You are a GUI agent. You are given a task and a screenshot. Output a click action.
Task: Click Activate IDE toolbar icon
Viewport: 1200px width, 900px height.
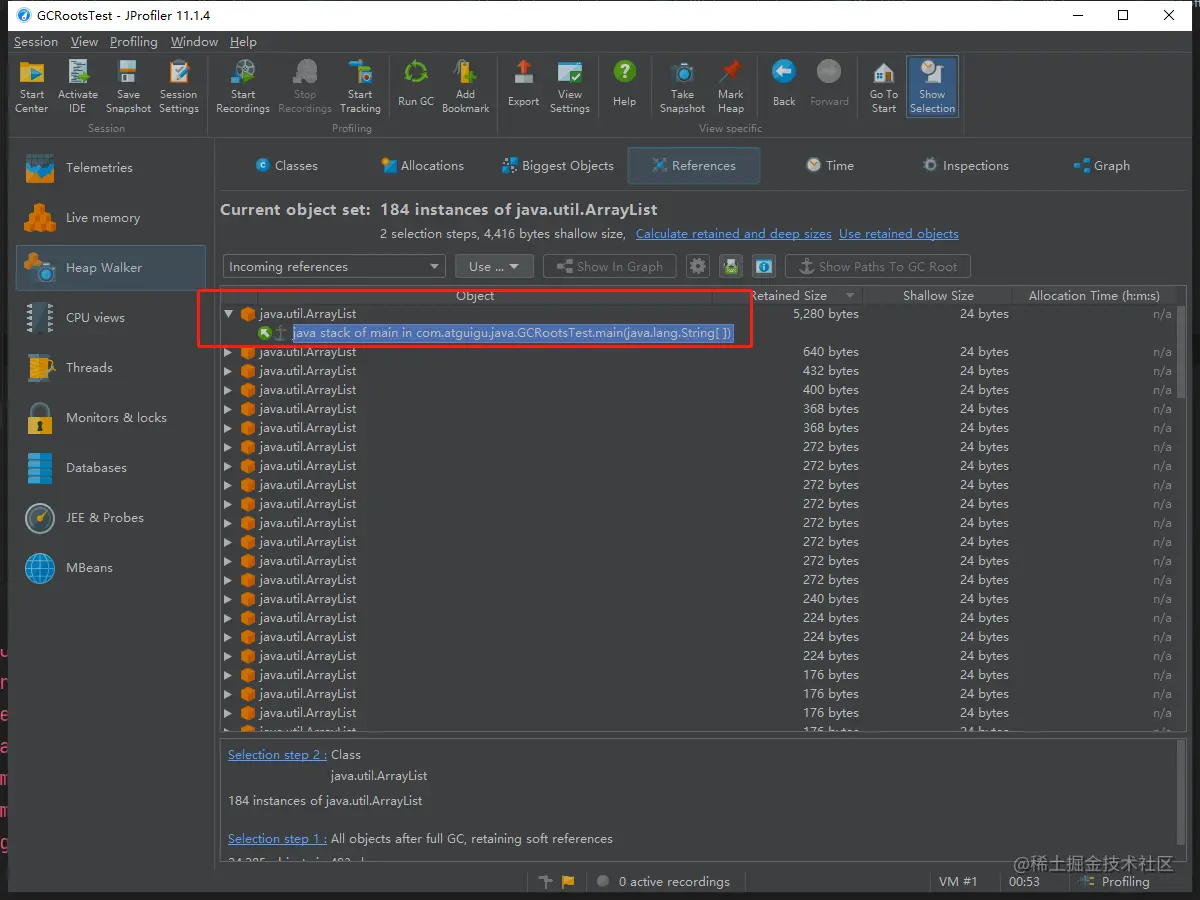(78, 86)
